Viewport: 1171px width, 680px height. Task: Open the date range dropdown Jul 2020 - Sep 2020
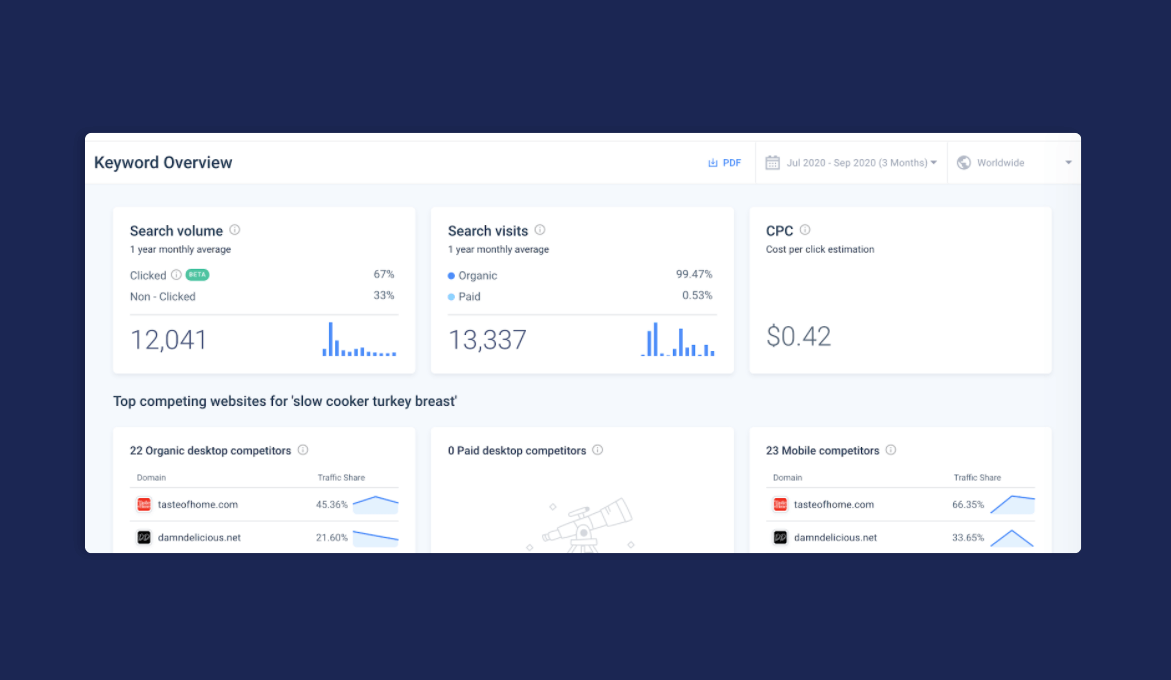[x=850, y=162]
